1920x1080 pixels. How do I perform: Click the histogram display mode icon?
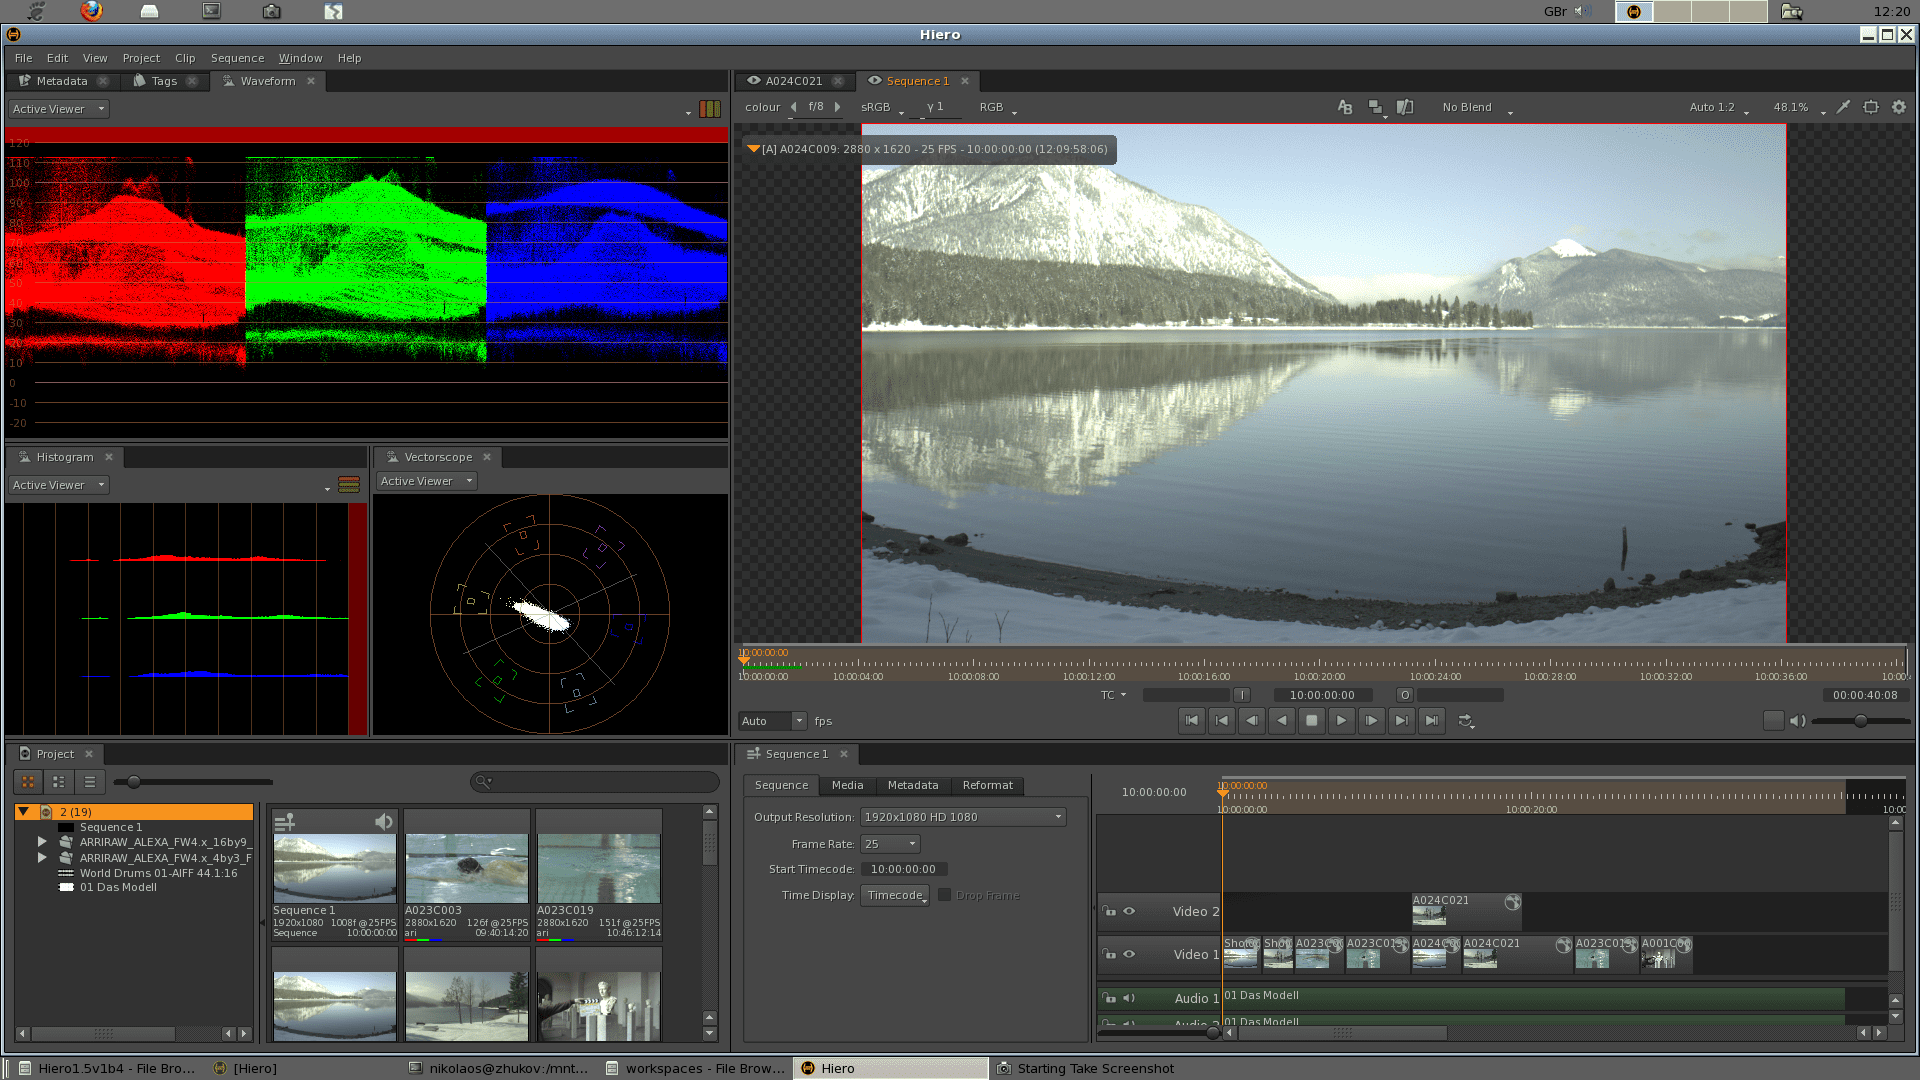click(349, 485)
